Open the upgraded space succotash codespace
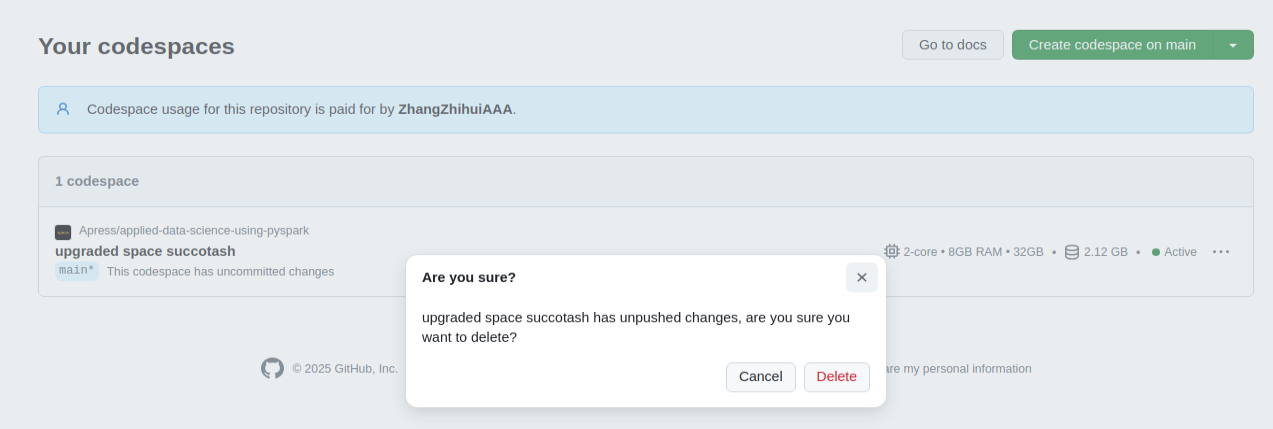Viewport: 1273px width, 429px height. [x=145, y=251]
